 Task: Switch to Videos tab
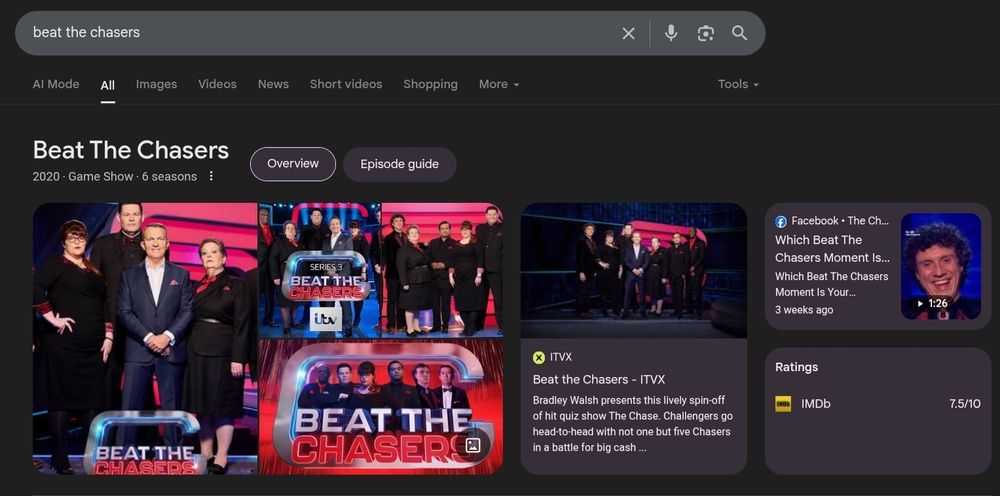coord(217,84)
